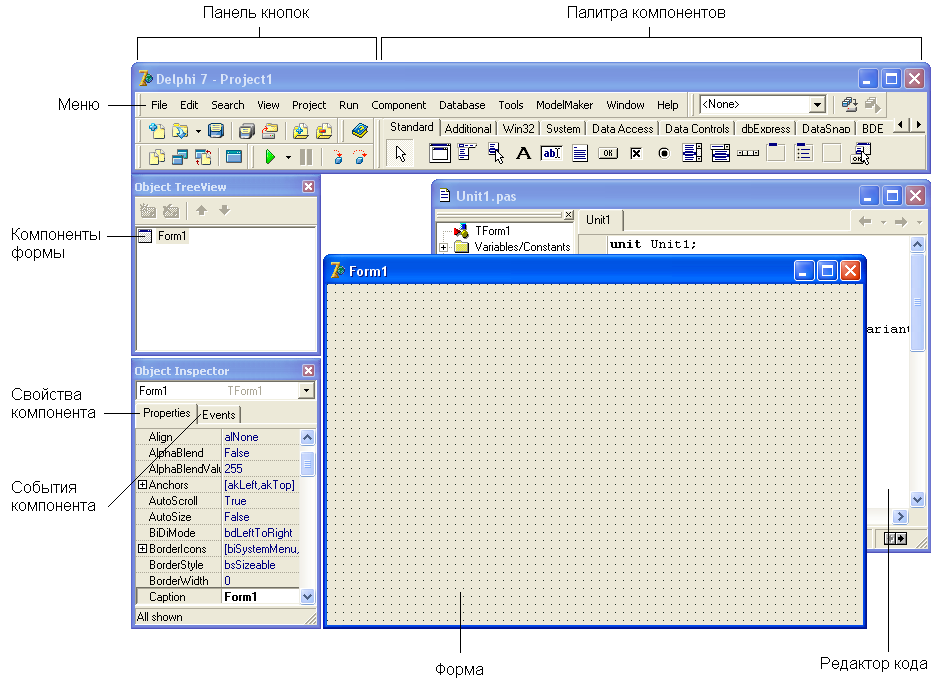Expand Variables/Constants in code explorer
This screenshot has width=950, height=681.
click(x=443, y=247)
